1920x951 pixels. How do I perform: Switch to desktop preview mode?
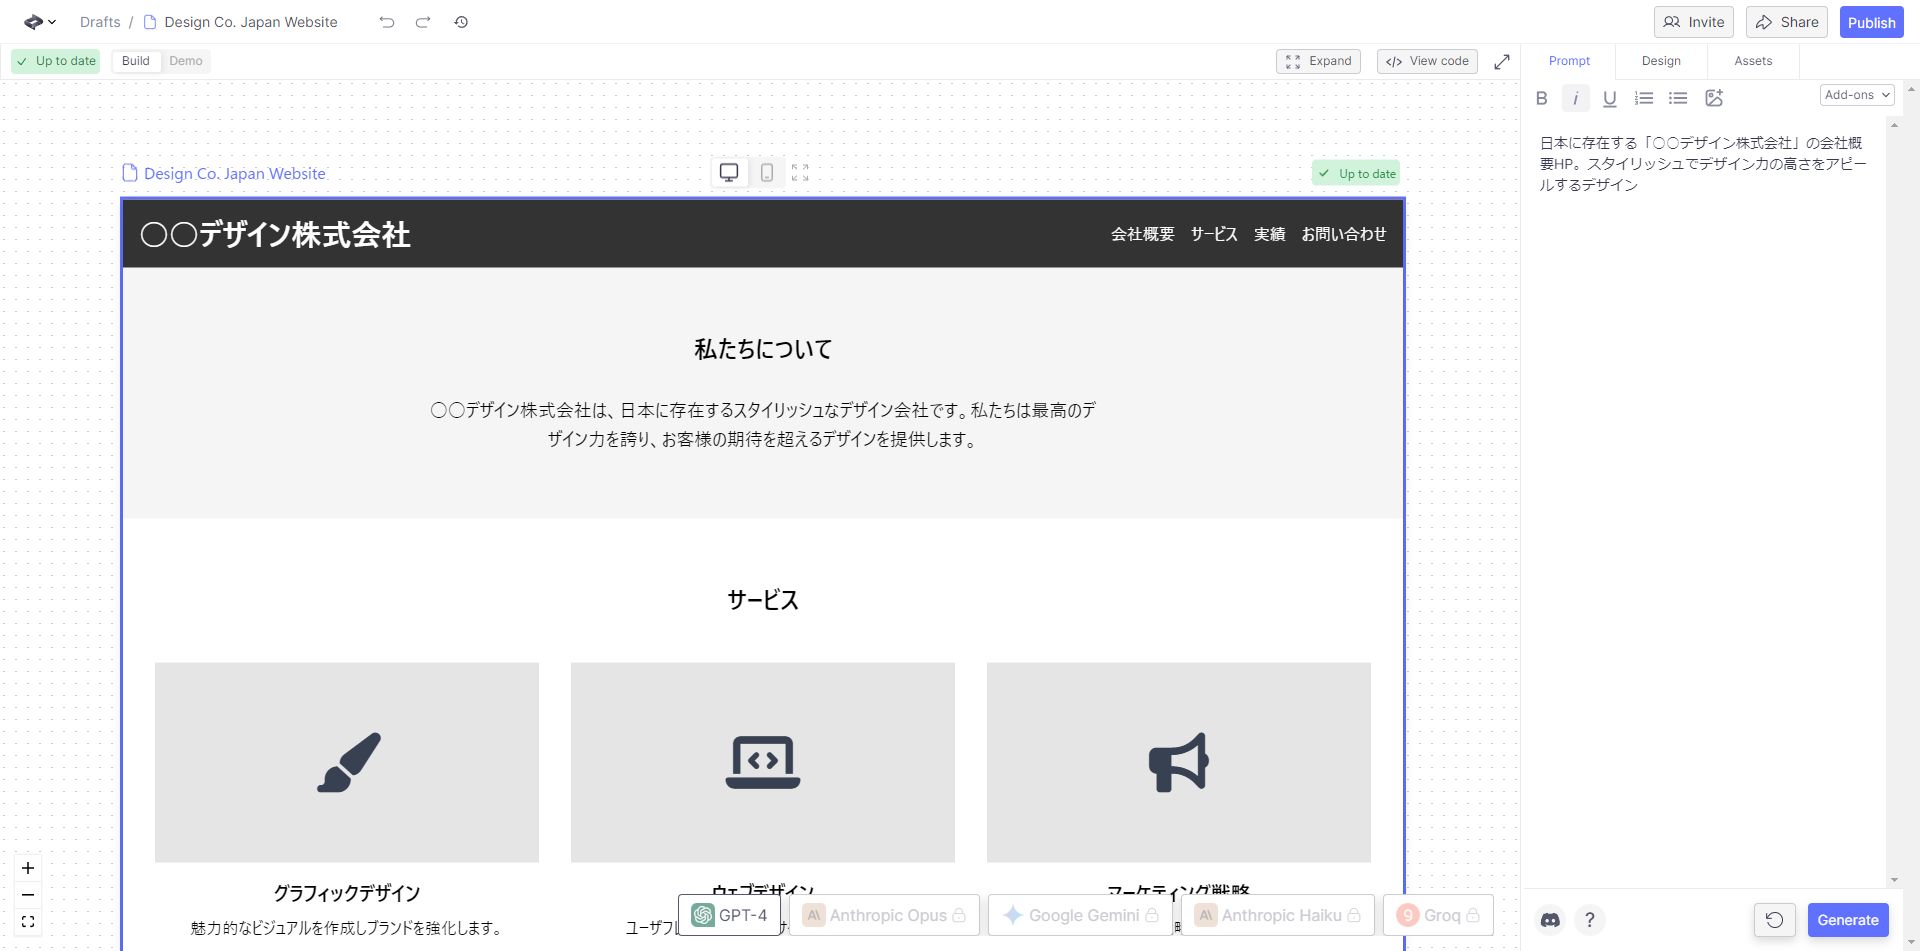tap(728, 171)
